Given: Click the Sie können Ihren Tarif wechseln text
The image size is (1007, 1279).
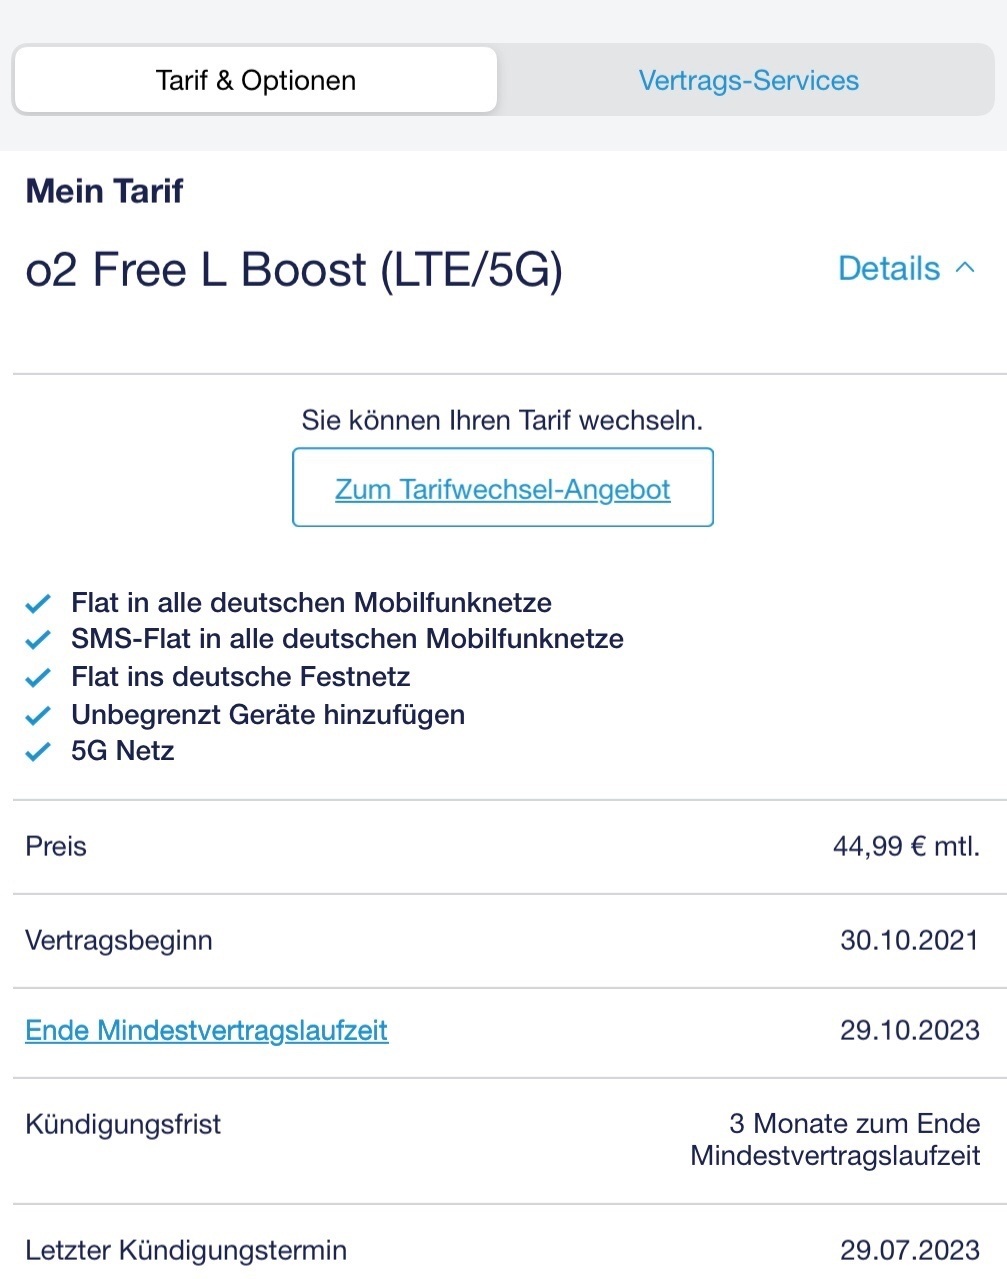Looking at the screenshot, I should [x=502, y=420].
